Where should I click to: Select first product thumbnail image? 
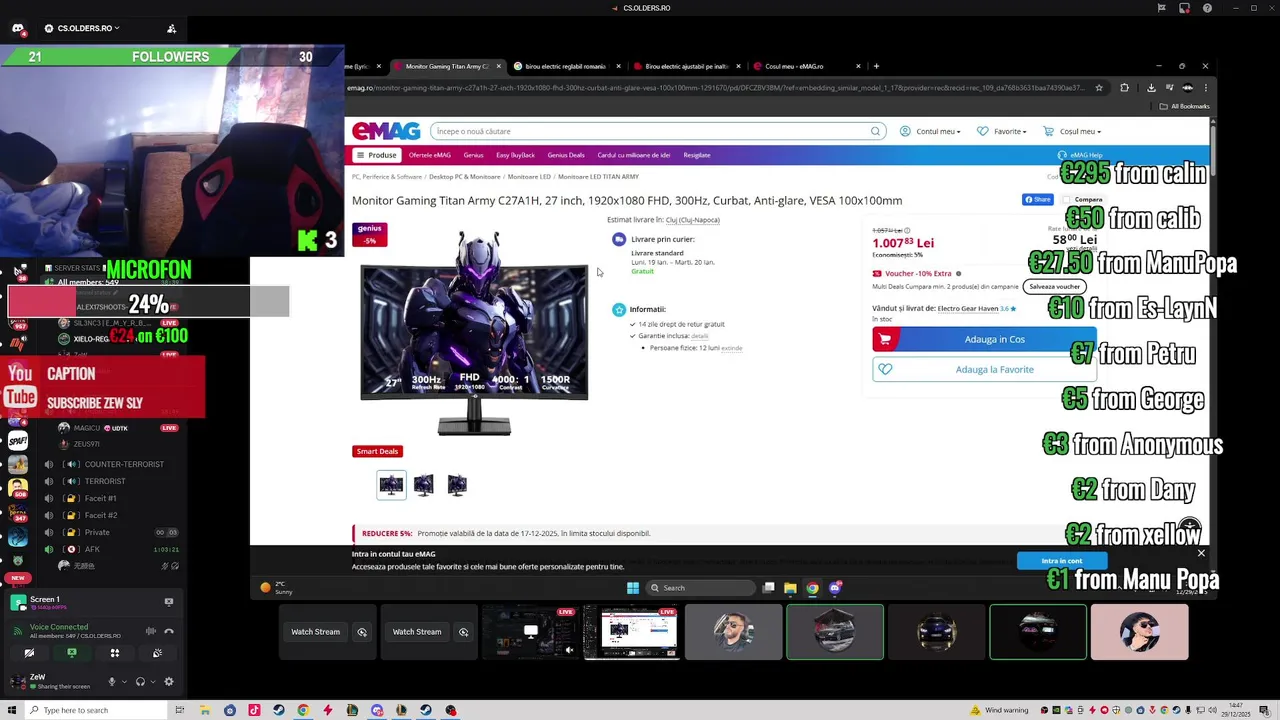(391, 485)
